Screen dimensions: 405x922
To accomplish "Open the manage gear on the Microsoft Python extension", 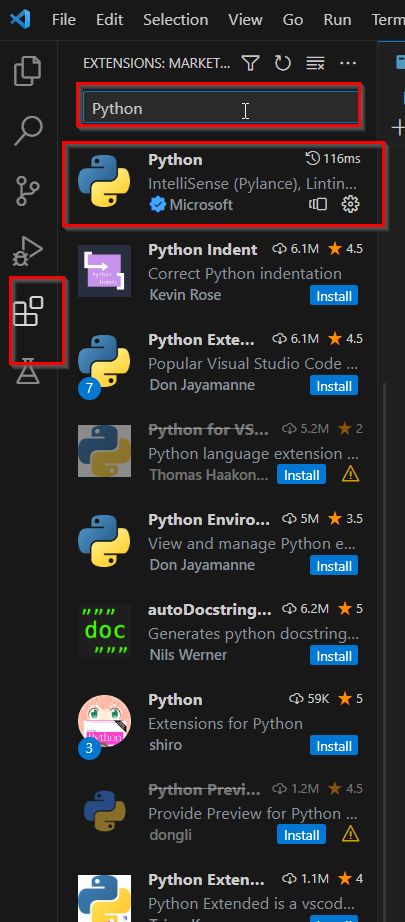I will (x=350, y=204).
